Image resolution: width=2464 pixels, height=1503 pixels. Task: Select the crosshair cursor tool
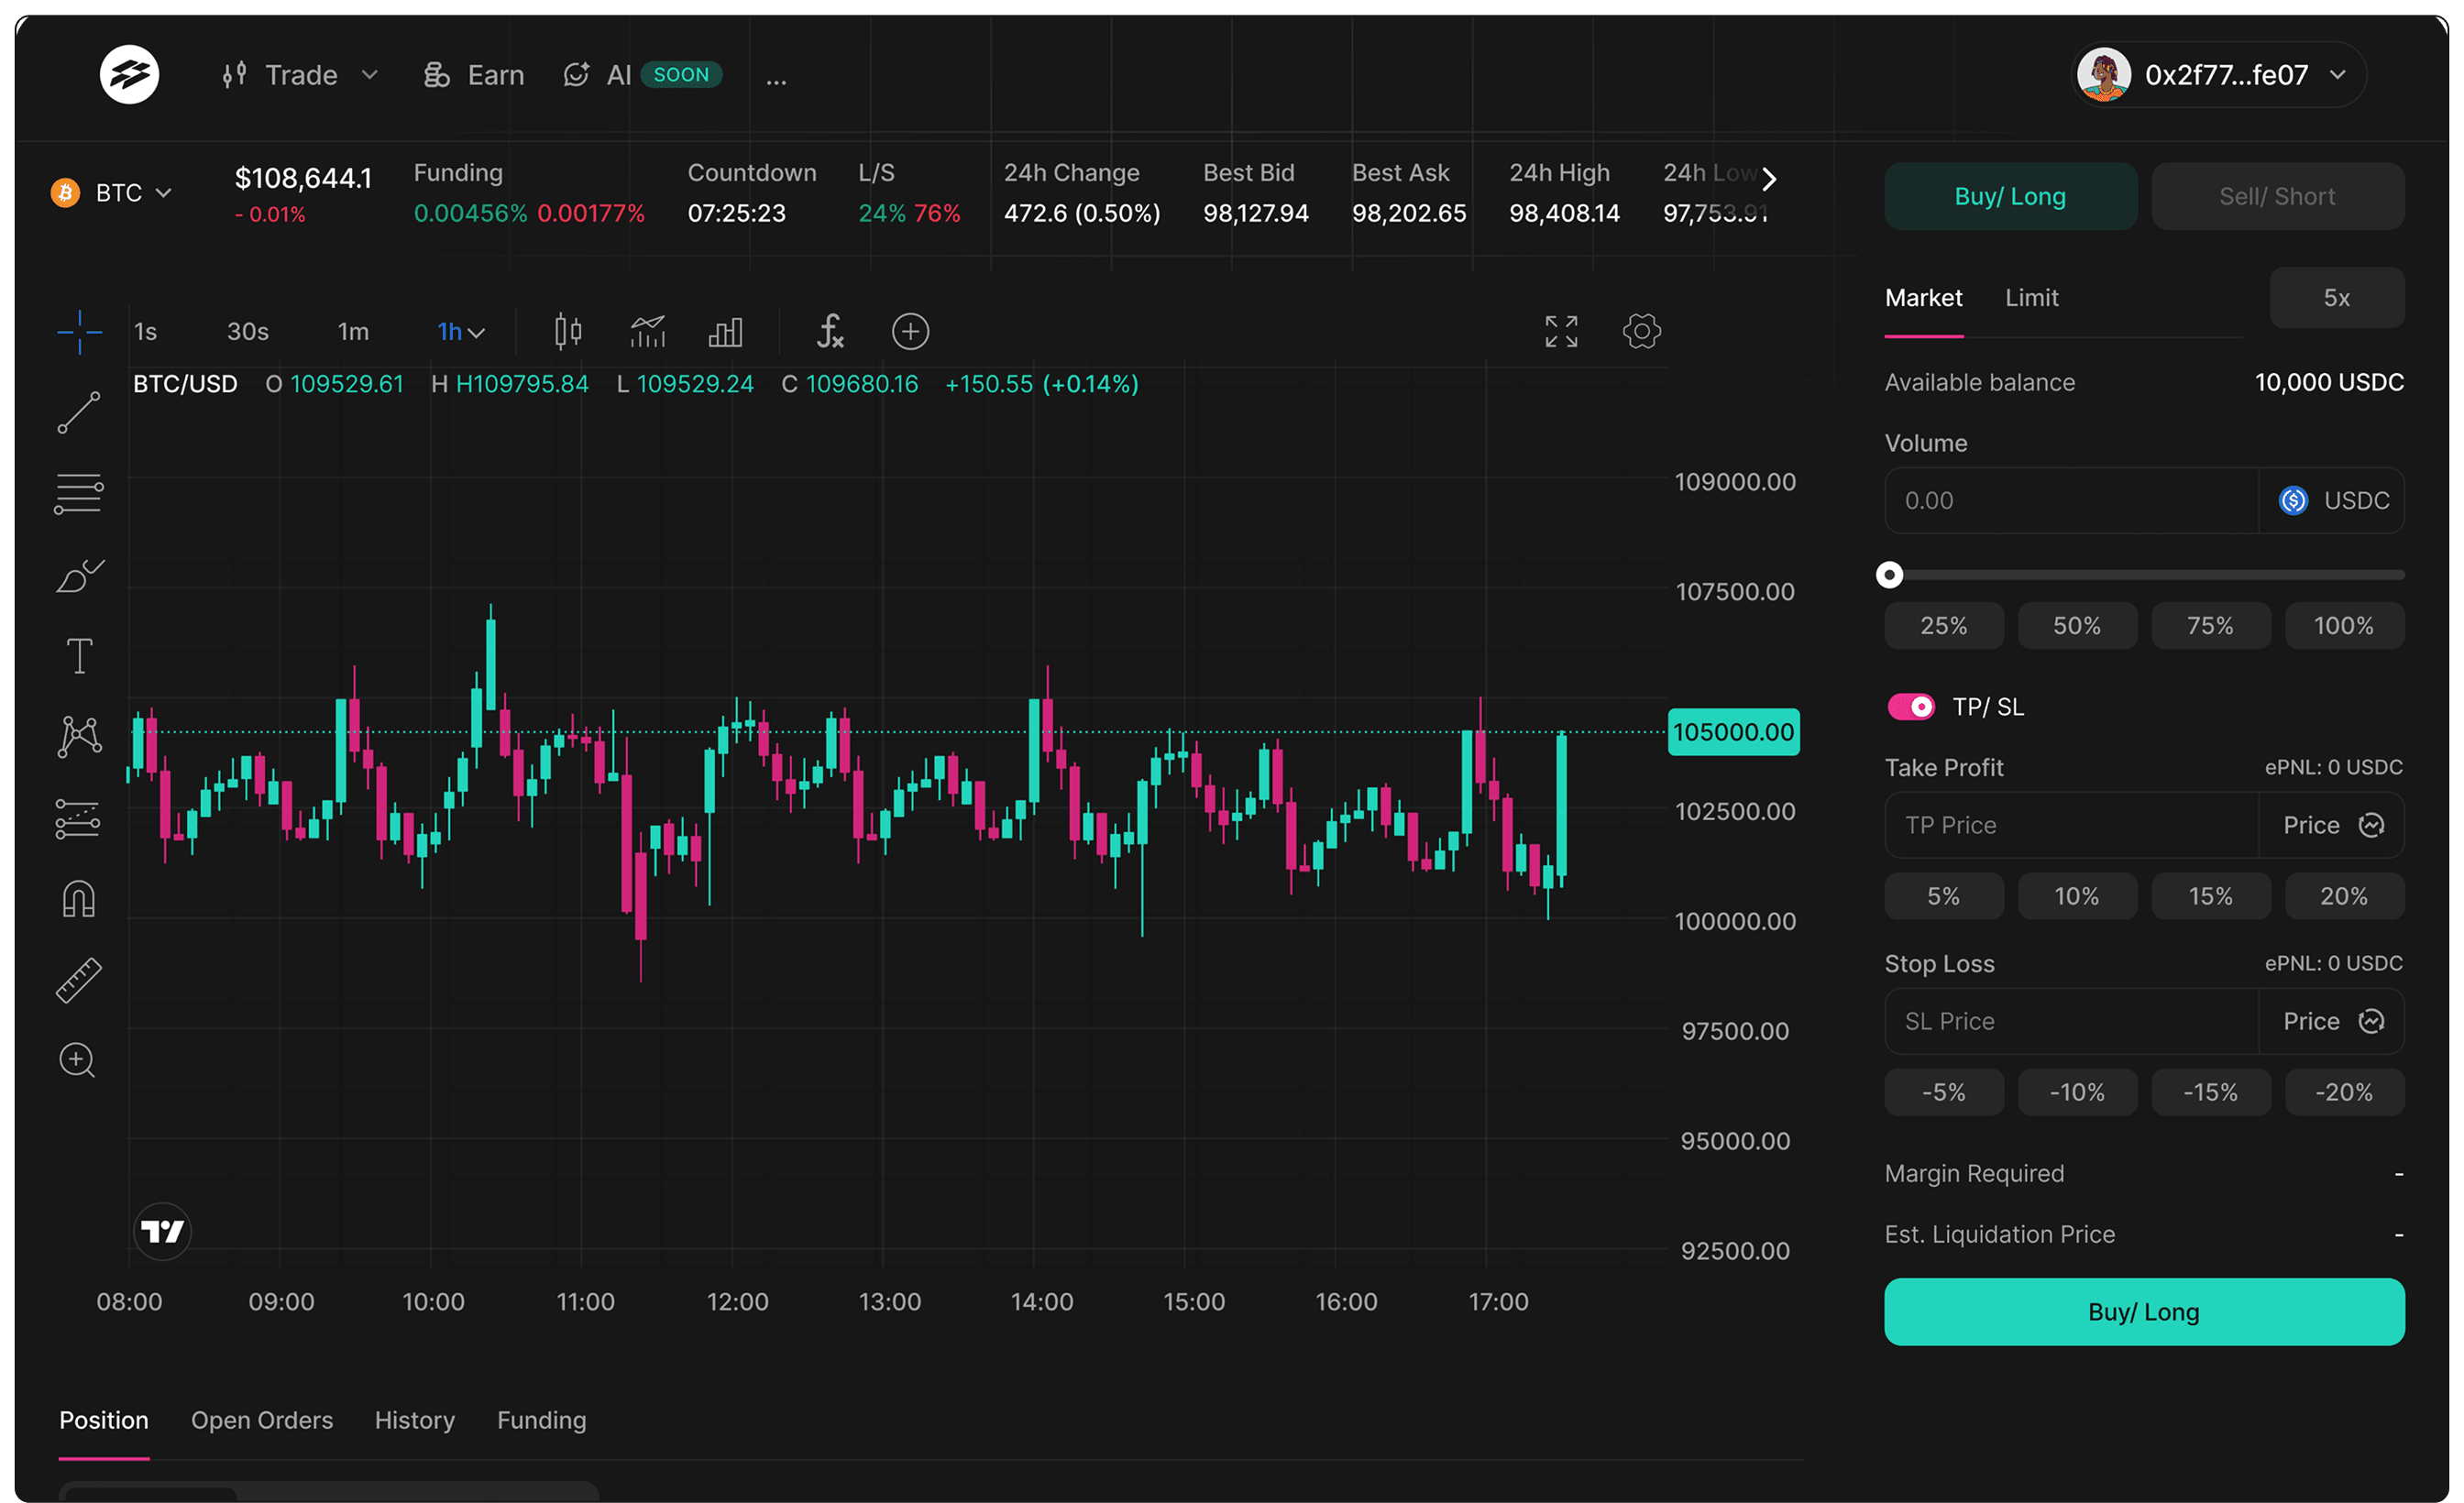(79, 332)
